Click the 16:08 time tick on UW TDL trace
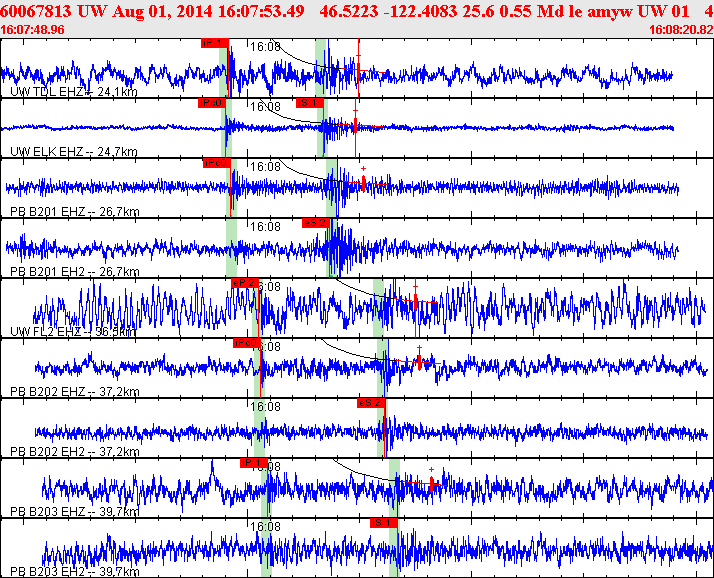Image resolution: width=714 pixels, height=578 pixels. click(x=265, y=46)
